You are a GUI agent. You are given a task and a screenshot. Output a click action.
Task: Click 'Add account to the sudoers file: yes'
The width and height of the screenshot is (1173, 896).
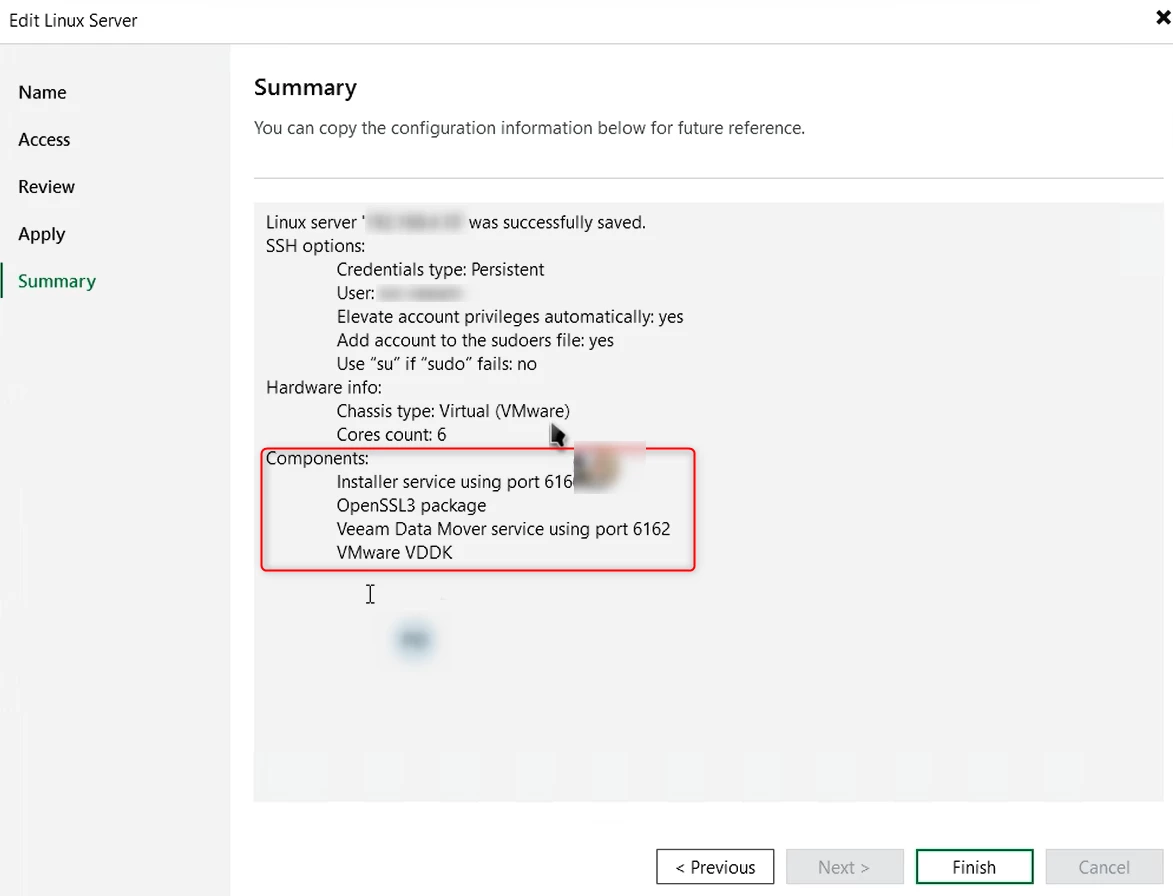475,340
